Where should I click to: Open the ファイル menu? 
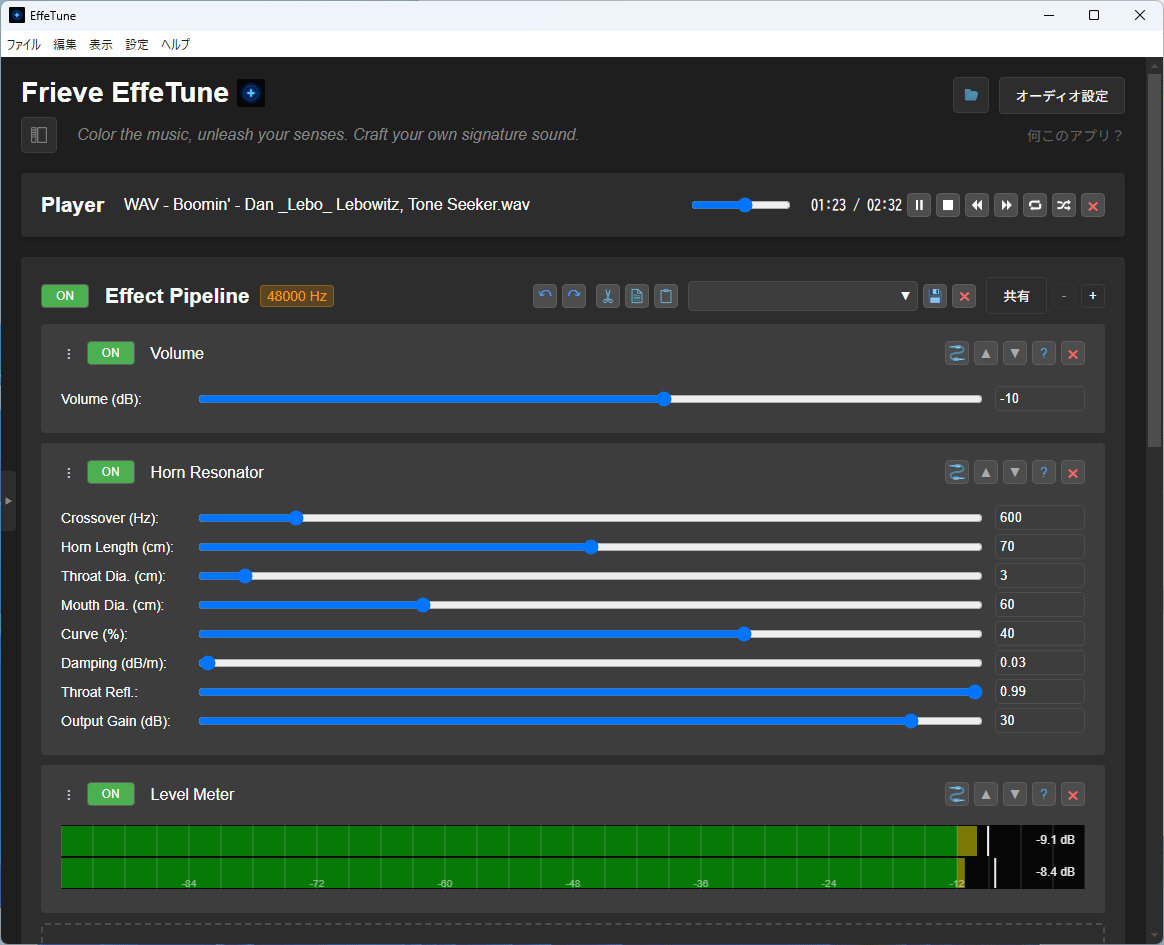(23, 44)
